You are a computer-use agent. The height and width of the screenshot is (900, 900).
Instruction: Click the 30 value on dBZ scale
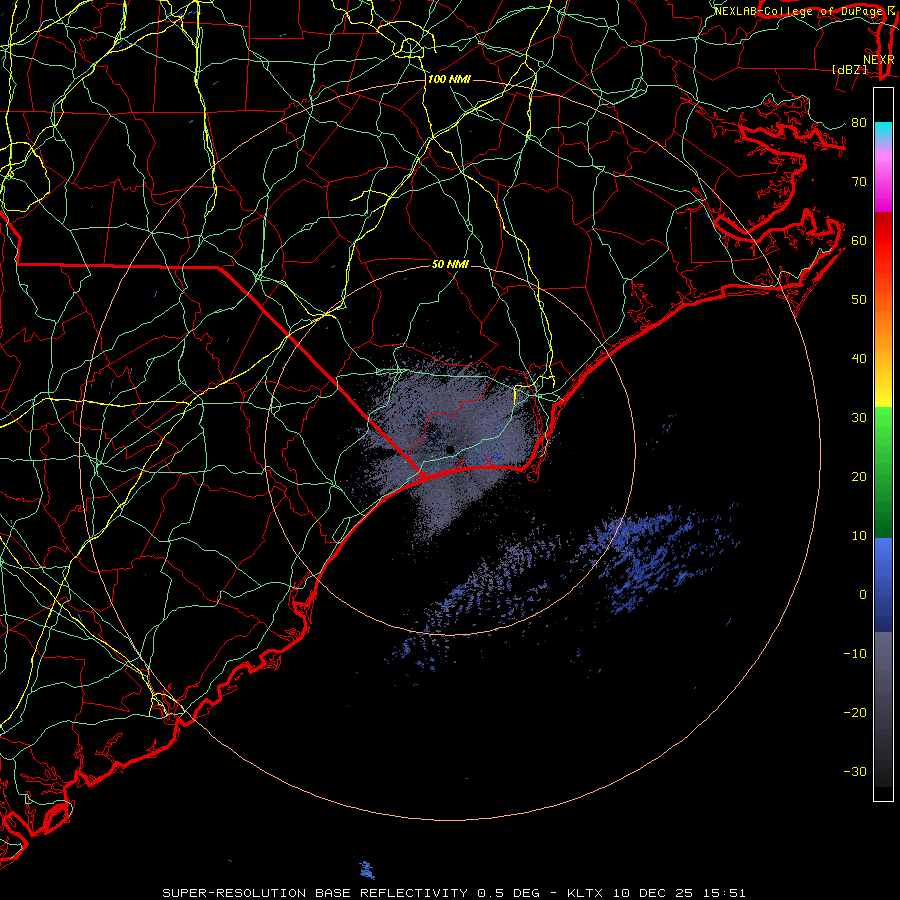859,417
